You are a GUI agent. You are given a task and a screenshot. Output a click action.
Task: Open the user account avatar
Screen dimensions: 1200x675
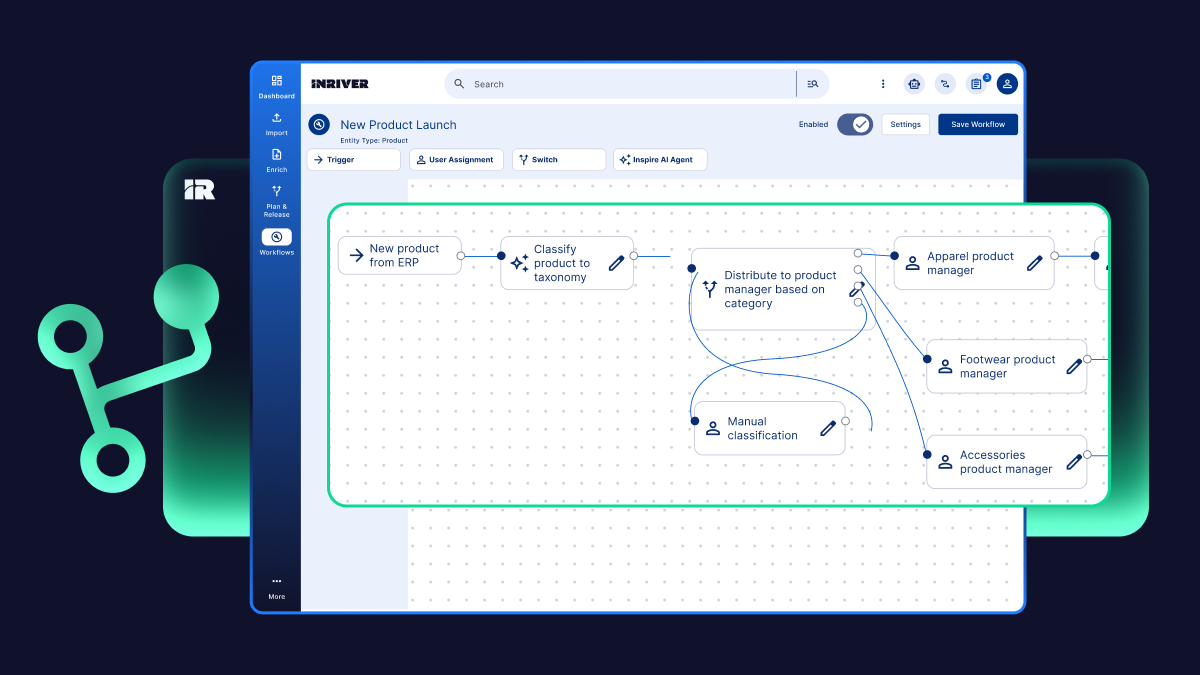[1007, 84]
